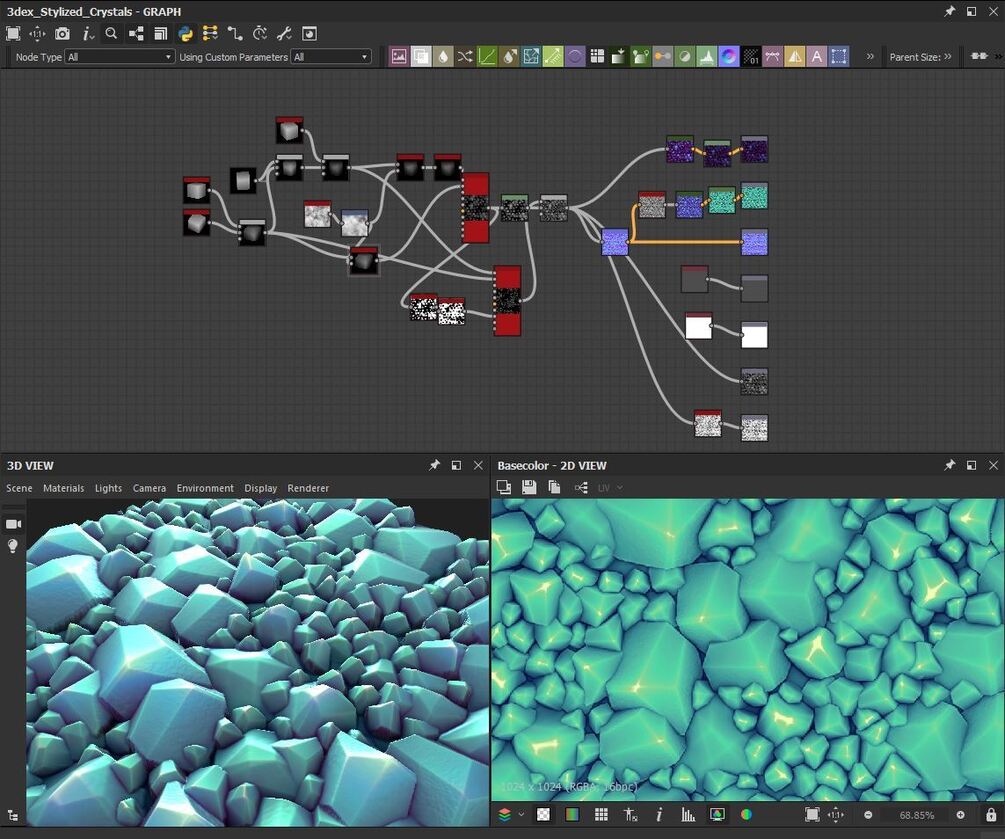Open the Camera menu
The image size is (1005, 839).
(149, 488)
